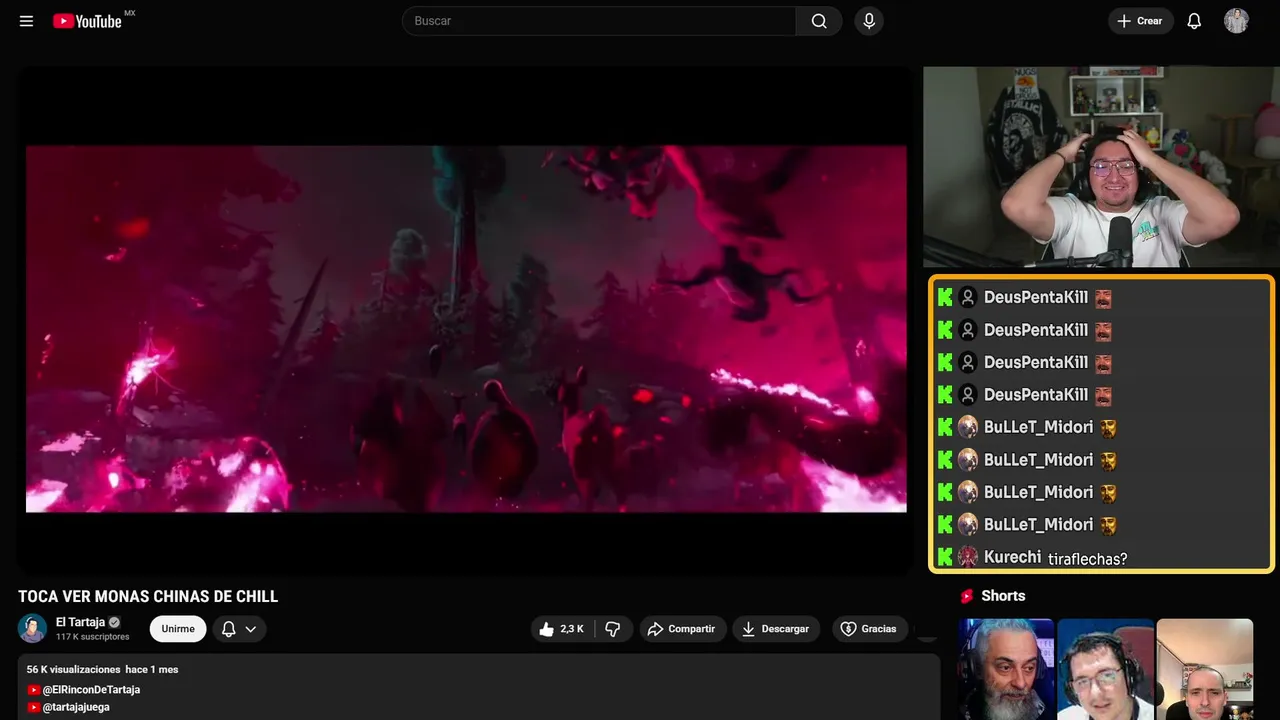Join the channel with Unirme
This screenshot has height=720, width=1280.
click(178, 629)
